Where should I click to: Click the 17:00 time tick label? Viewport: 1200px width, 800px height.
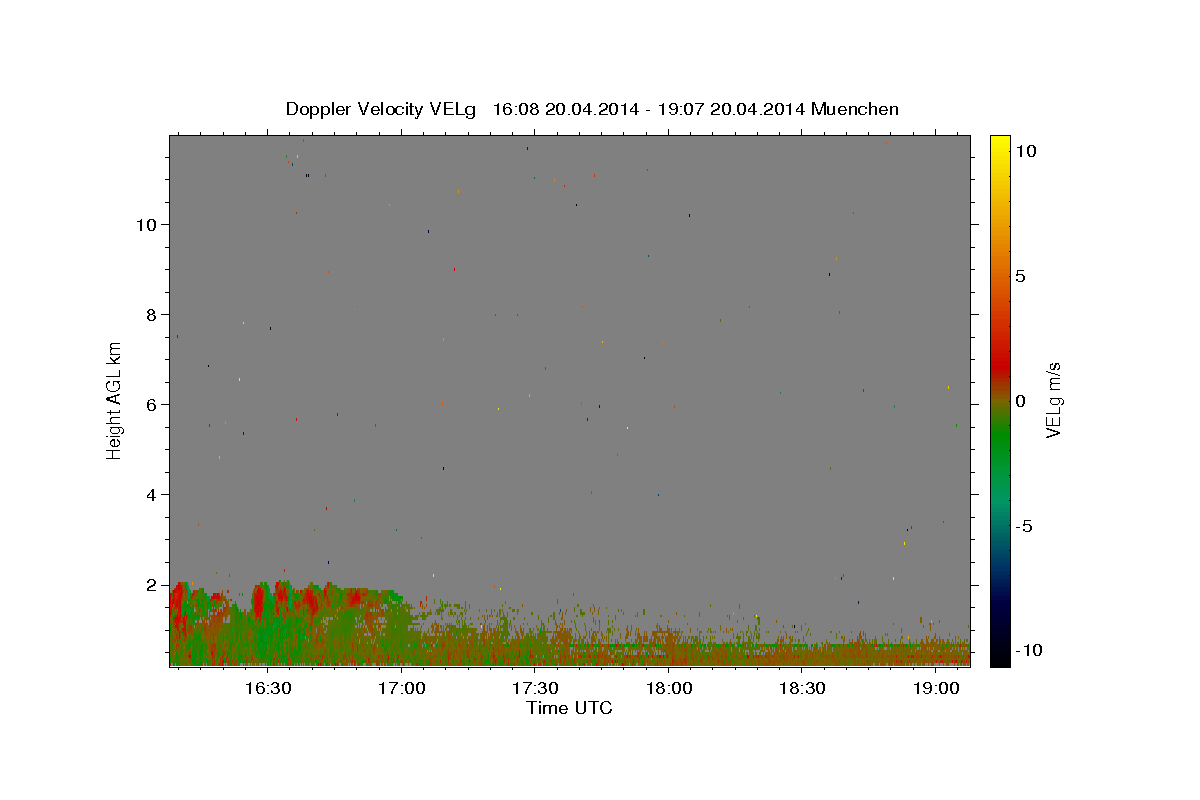click(401, 688)
